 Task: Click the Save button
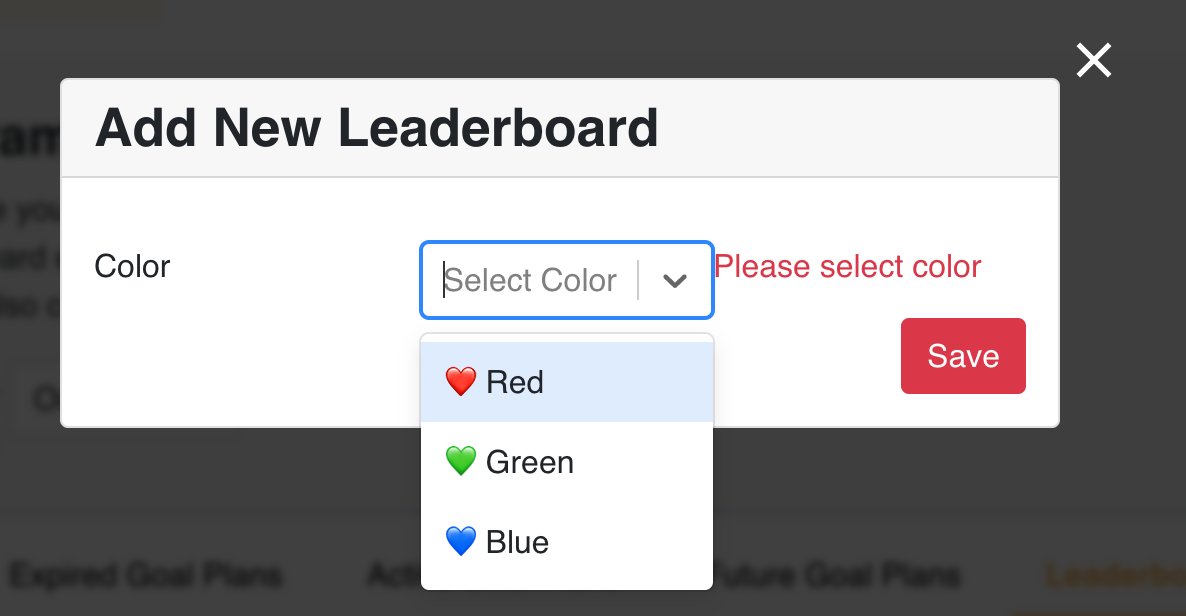(962, 355)
